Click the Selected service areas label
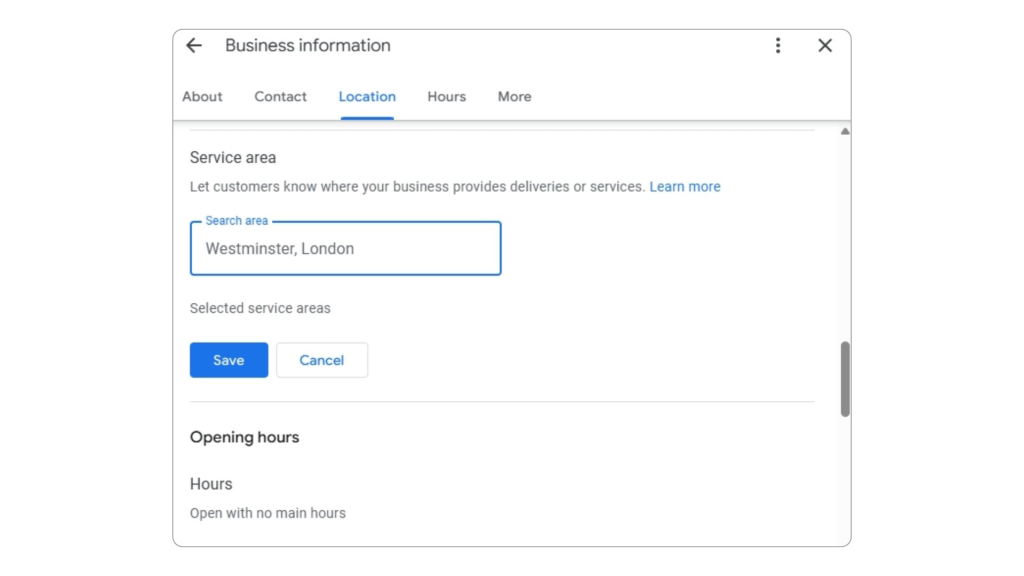Screen dimensions: 1024x576 [260, 308]
